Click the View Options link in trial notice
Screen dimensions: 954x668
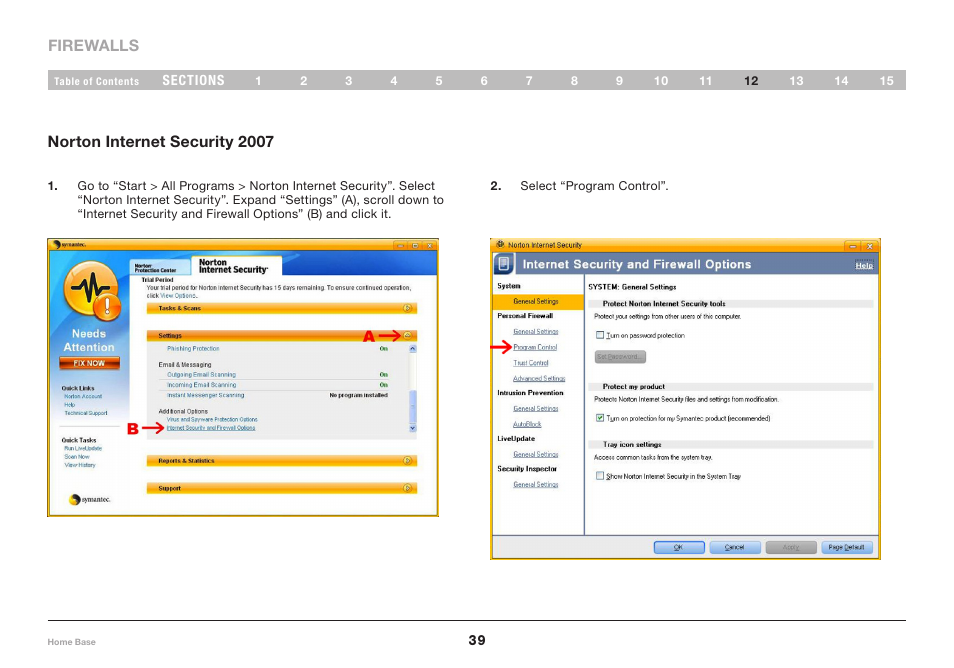(x=178, y=296)
